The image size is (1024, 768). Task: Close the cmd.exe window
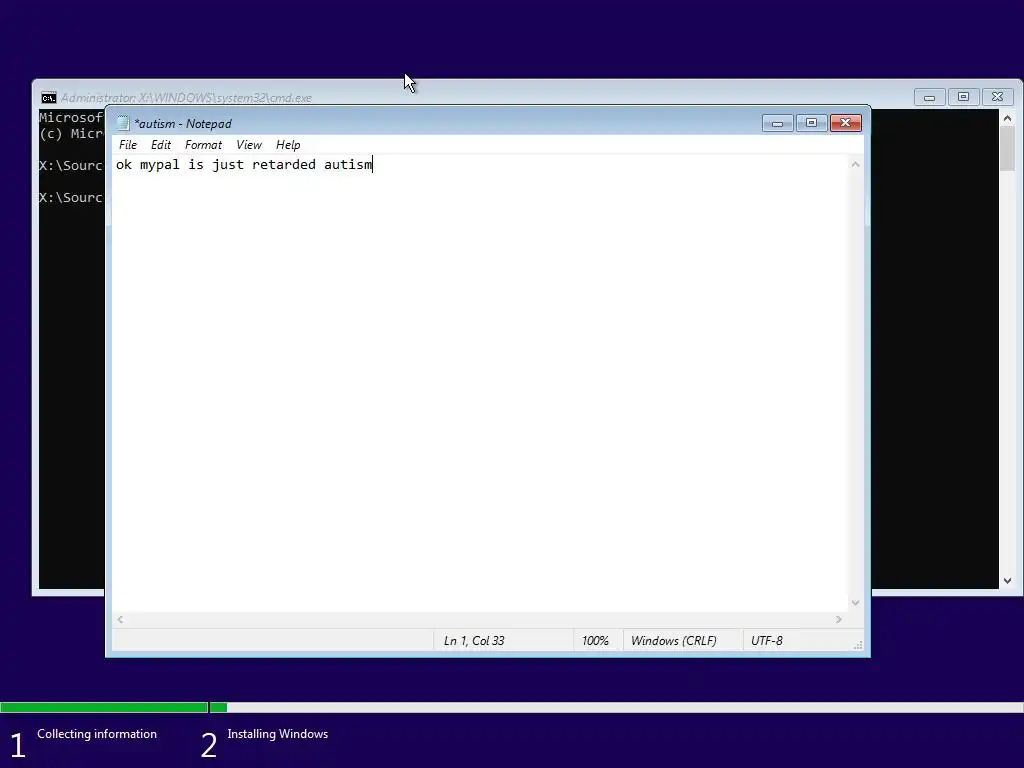click(x=997, y=97)
